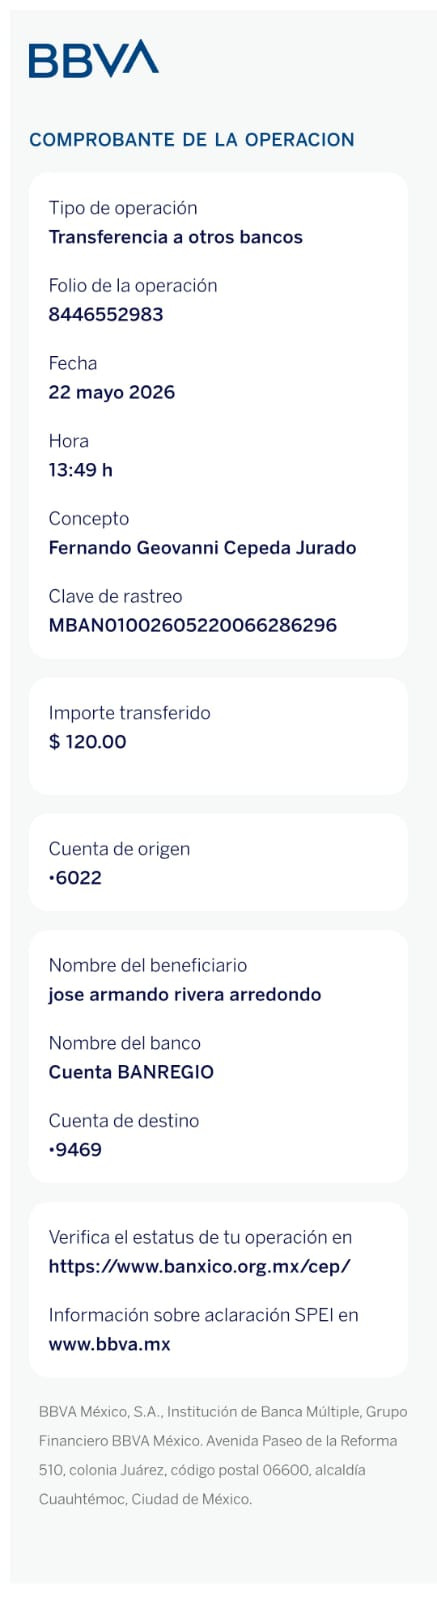Click the origin account •6022
437x1600 pixels.
click(75, 878)
